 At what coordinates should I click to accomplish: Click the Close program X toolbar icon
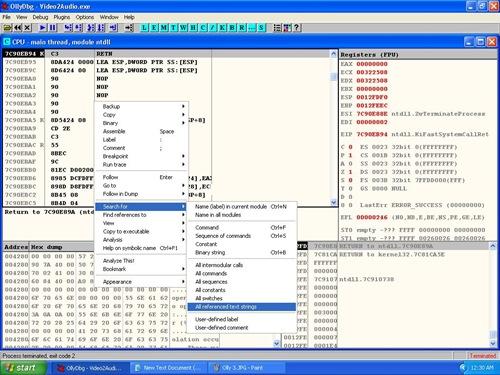[x=27, y=27]
